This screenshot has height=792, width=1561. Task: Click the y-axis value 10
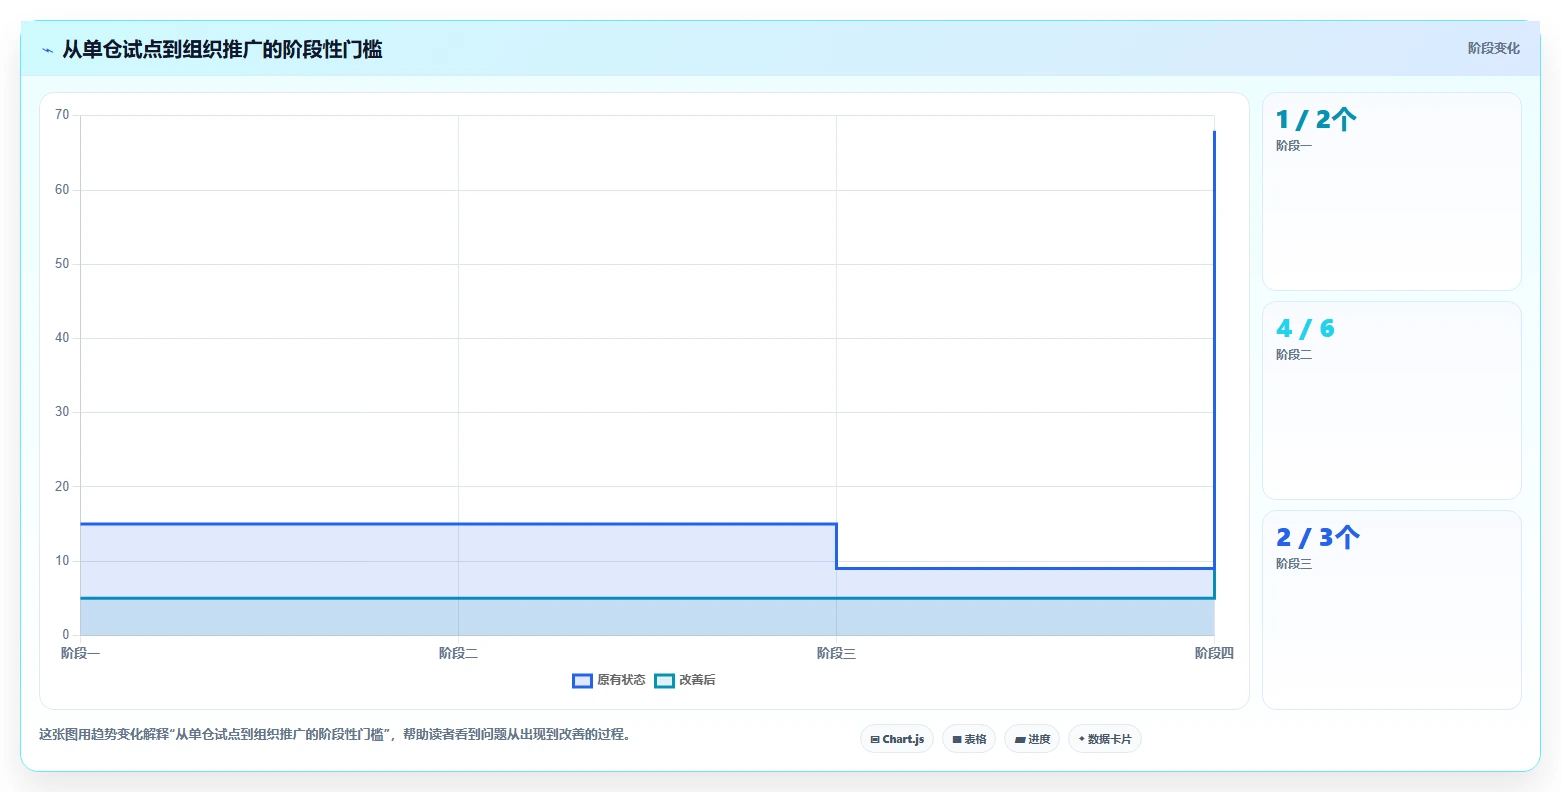pos(62,561)
